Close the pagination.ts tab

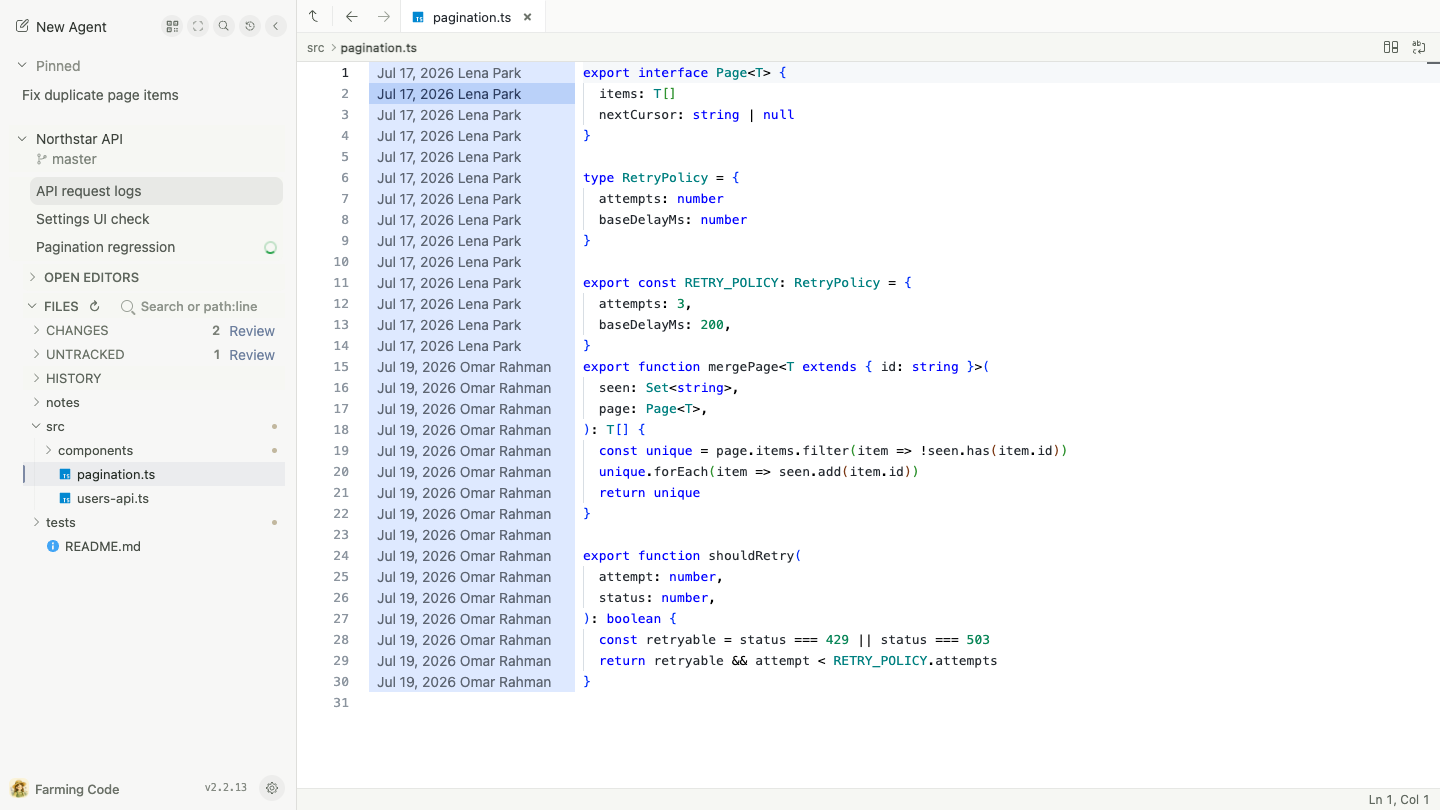tap(527, 17)
